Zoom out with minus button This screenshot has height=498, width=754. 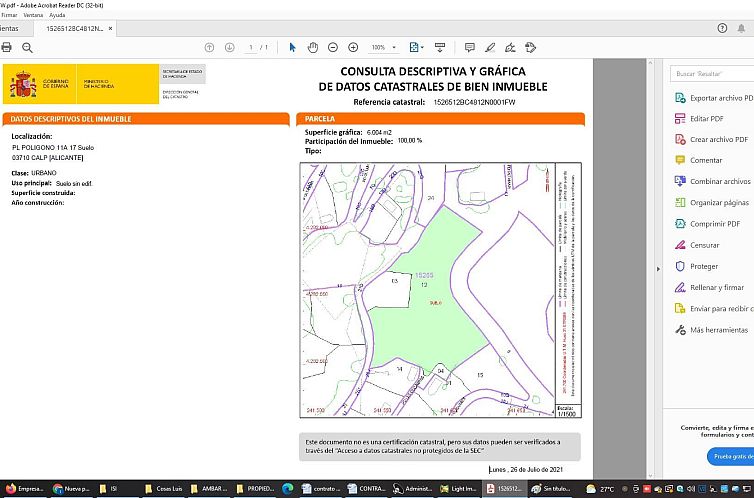coord(333,47)
